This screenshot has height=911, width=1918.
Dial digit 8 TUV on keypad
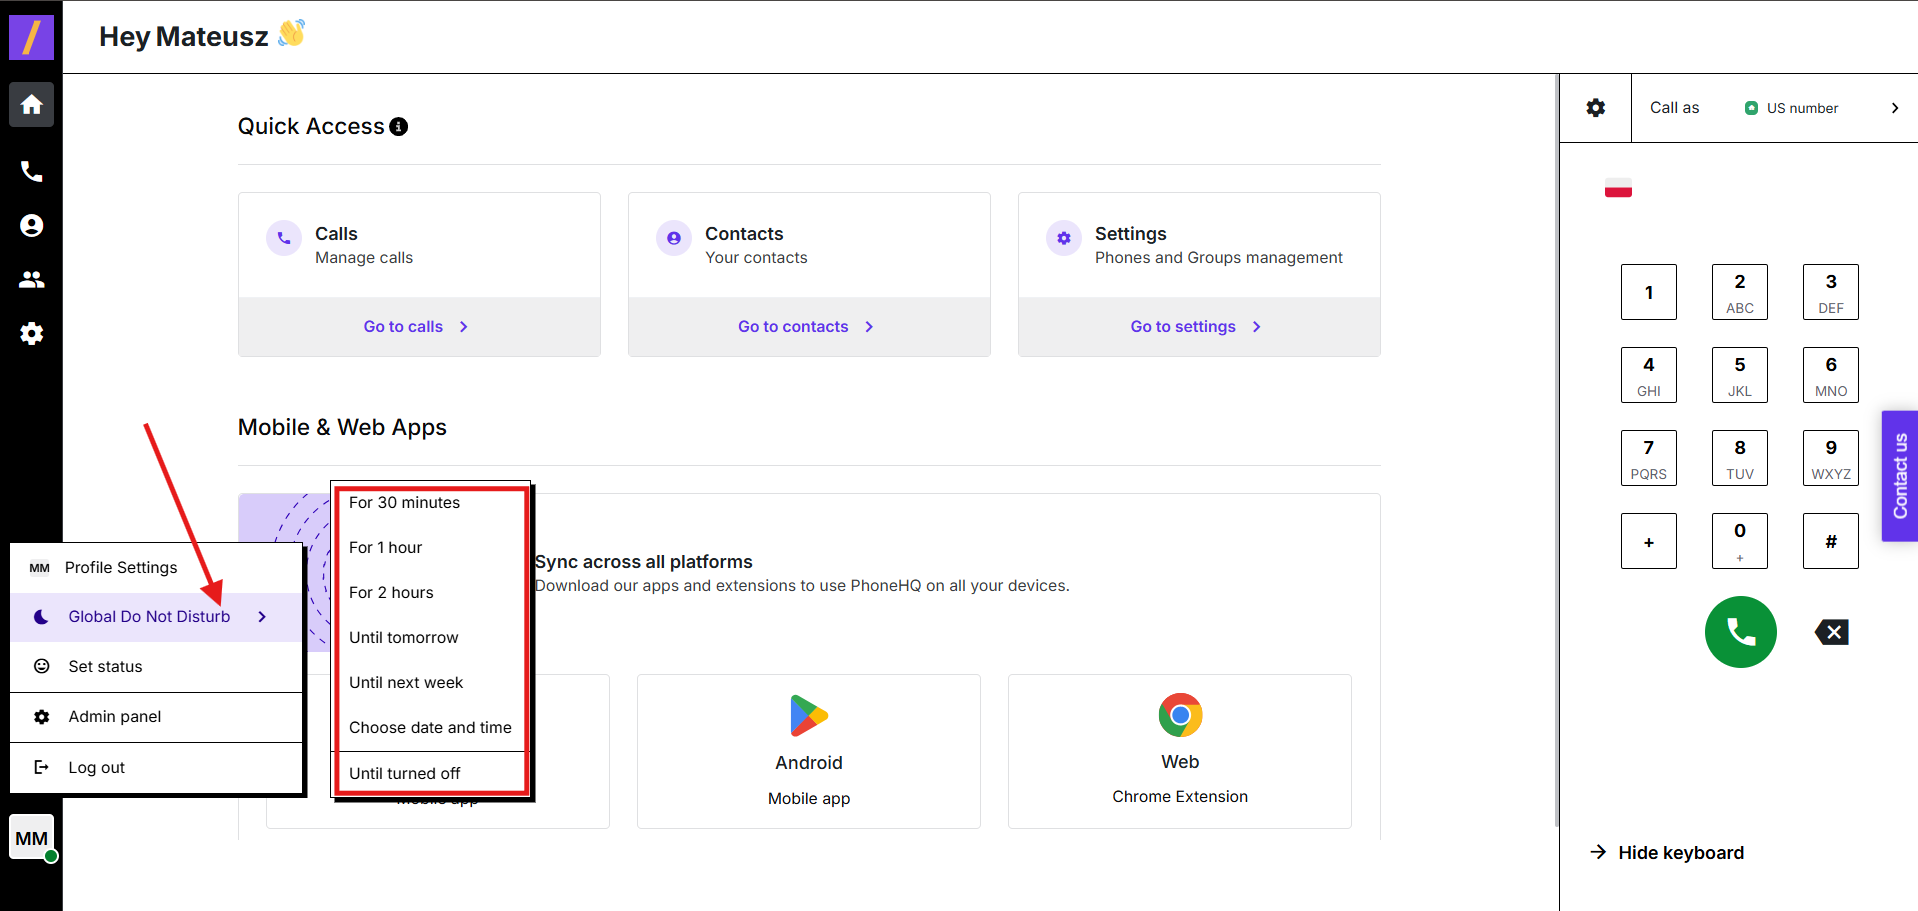[x=1740, y=458]
